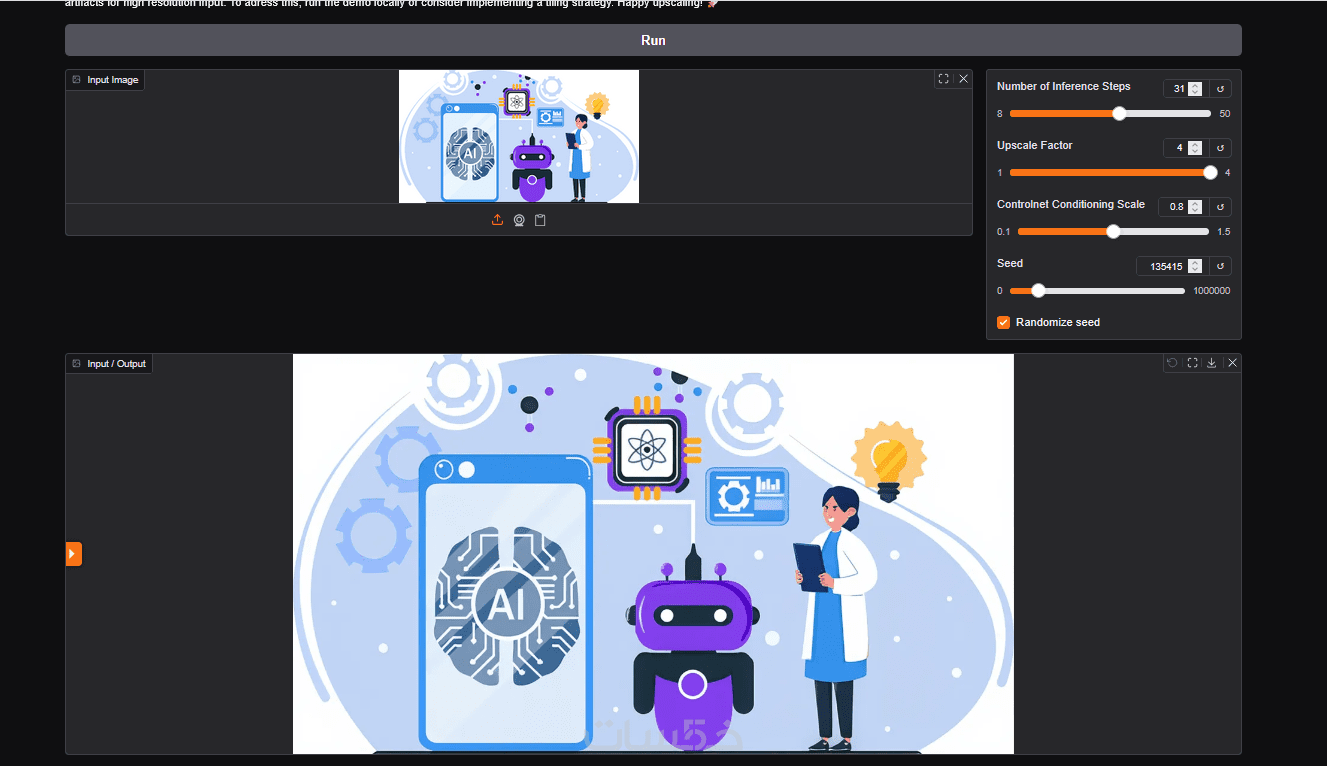Click the Controlnet Conditioning Scale stepper arrows
1327x766 pixels.
(x=1195, y=207)
